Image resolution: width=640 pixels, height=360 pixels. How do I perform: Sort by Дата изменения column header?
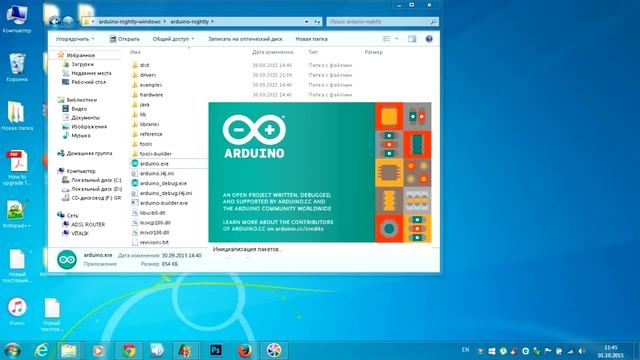[273, 52]
